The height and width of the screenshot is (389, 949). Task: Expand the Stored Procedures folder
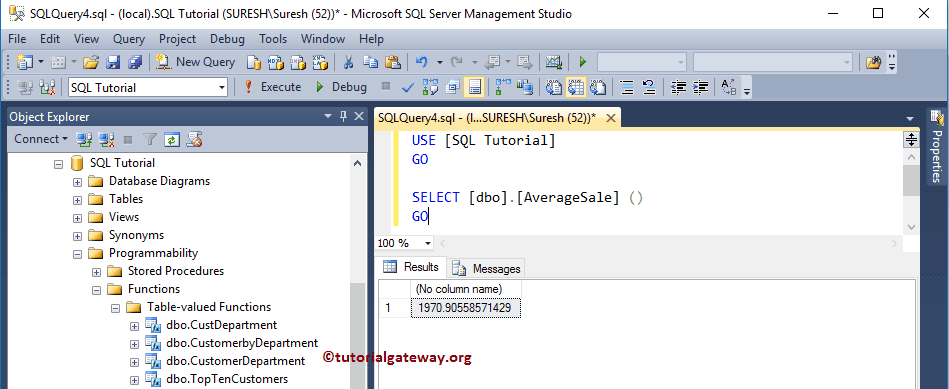pyautogui.click(x=96, y=272)
